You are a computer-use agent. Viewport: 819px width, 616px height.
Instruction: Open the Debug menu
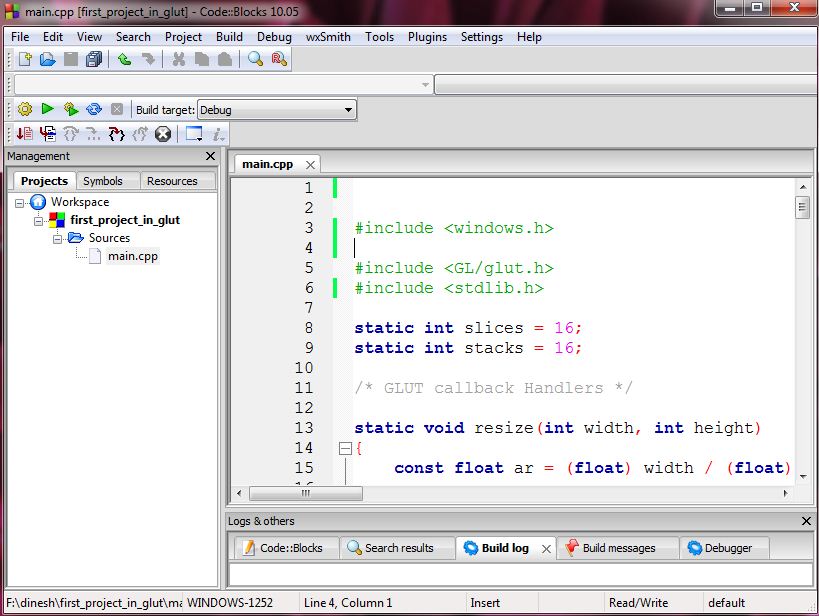click(x=274, y=37)
